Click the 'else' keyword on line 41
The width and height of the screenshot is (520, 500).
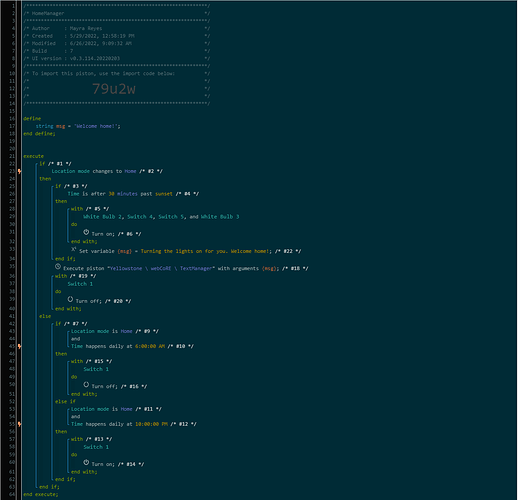[x=45, y=316]
